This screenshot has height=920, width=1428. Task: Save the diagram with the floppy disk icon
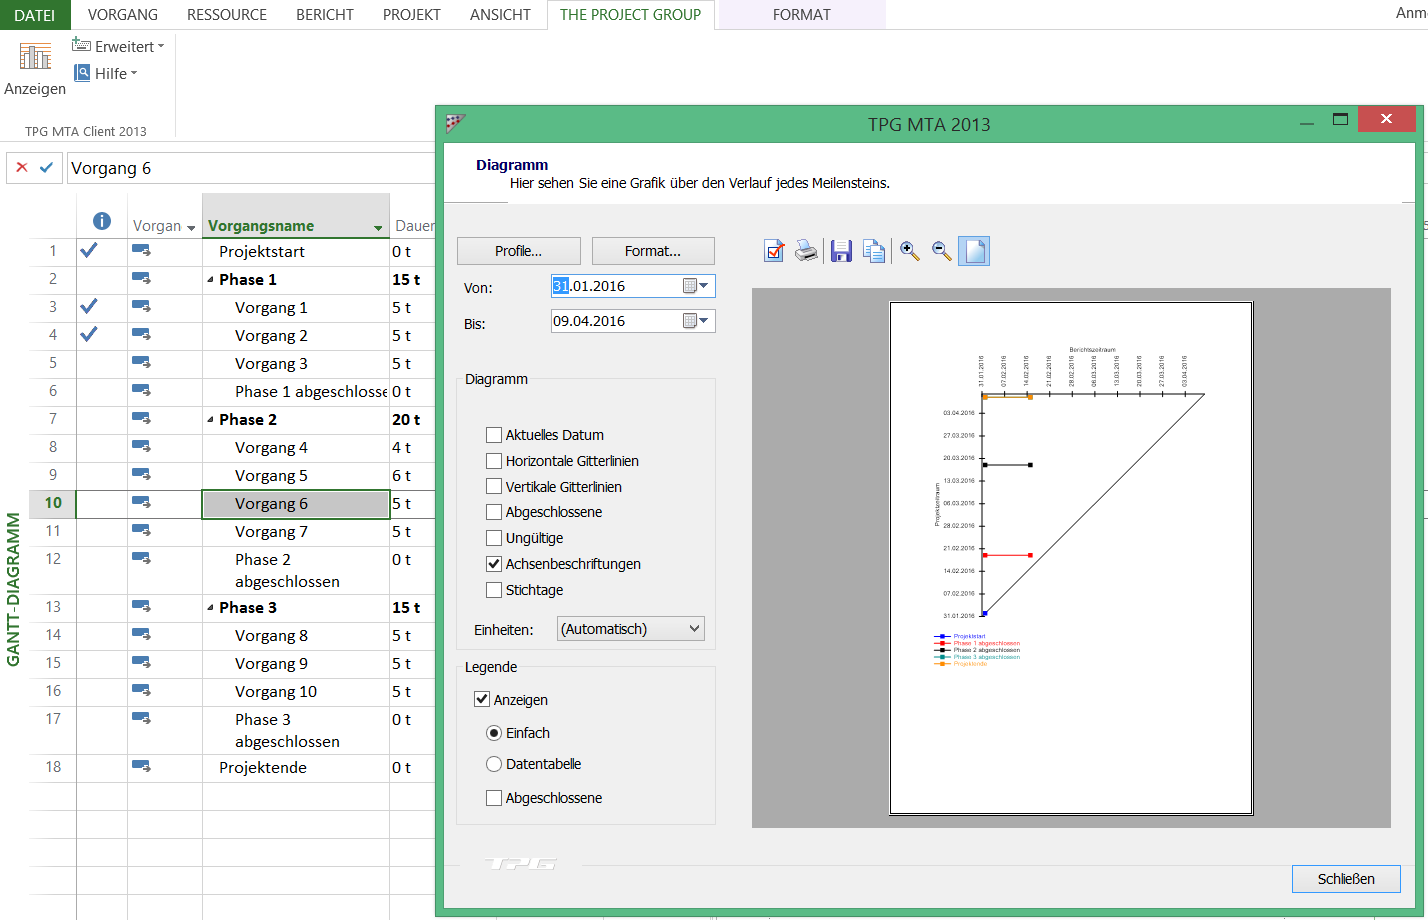(841, 251)
